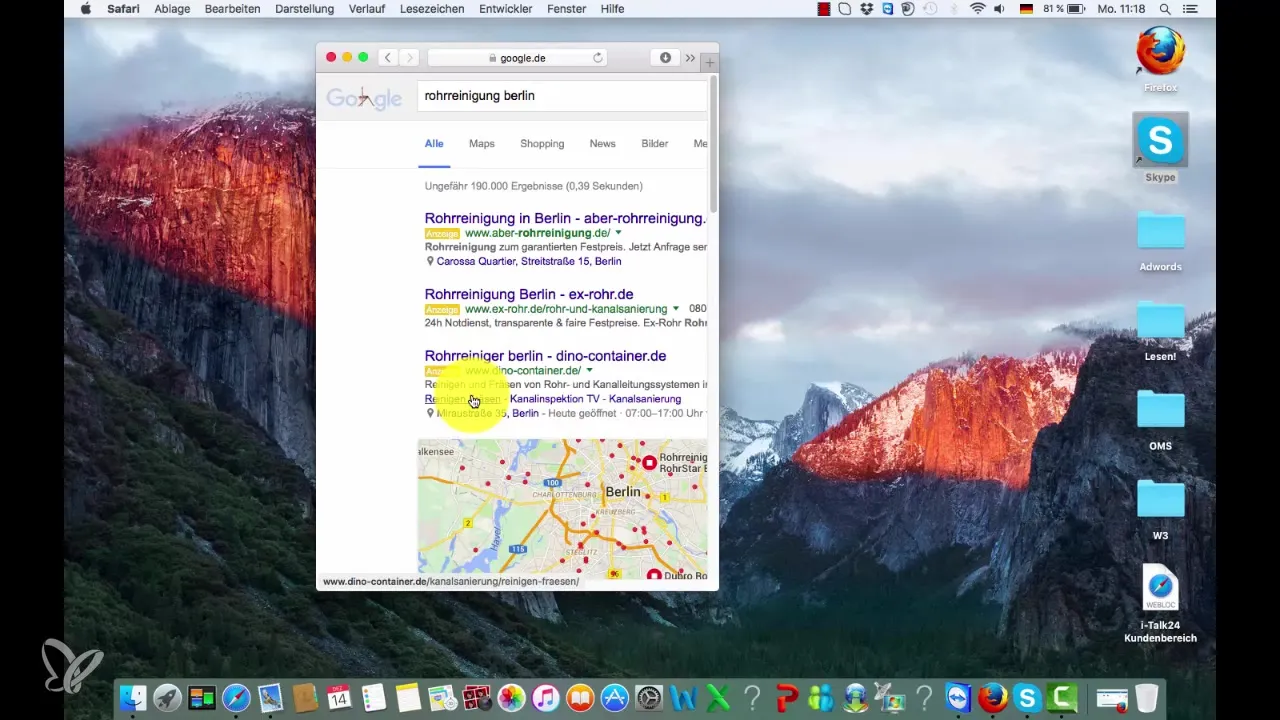The width and height of the screenshot is (1280, 720).
Task: Open the Apple menu
Action: (x=85, y=9)
